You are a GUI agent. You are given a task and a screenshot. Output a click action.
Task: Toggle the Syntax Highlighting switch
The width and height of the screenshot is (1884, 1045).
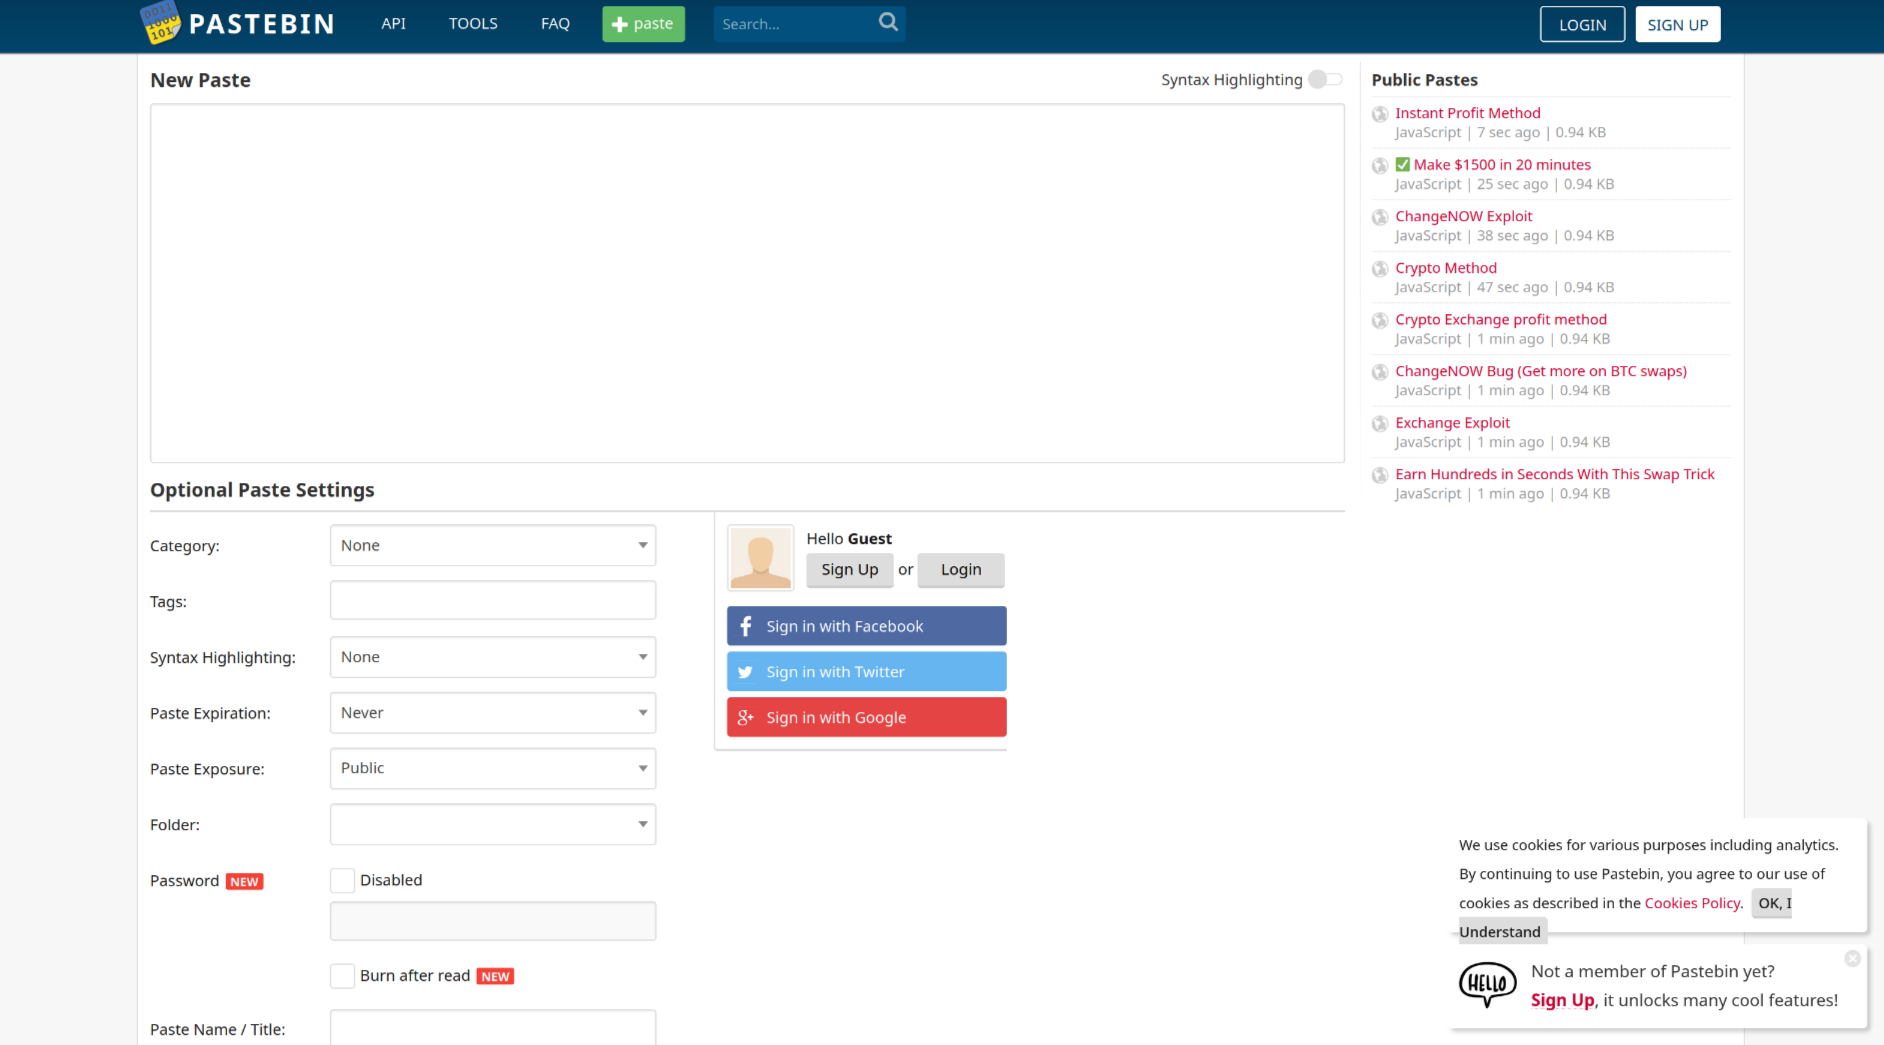point(1325,79)
